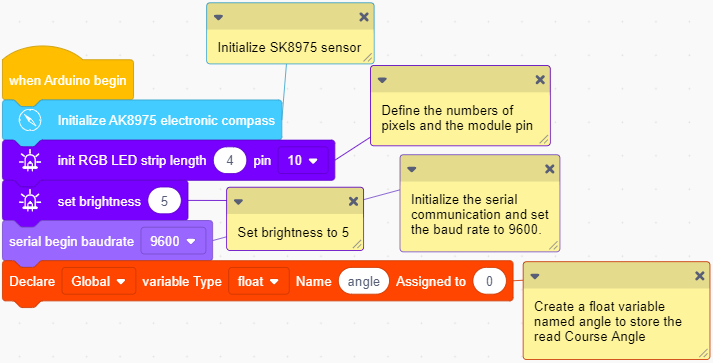Select the 'serial begin baudrate' block label
Image resolution: width=713 pixels, height=363 pixels.
(x=71, y=241)
